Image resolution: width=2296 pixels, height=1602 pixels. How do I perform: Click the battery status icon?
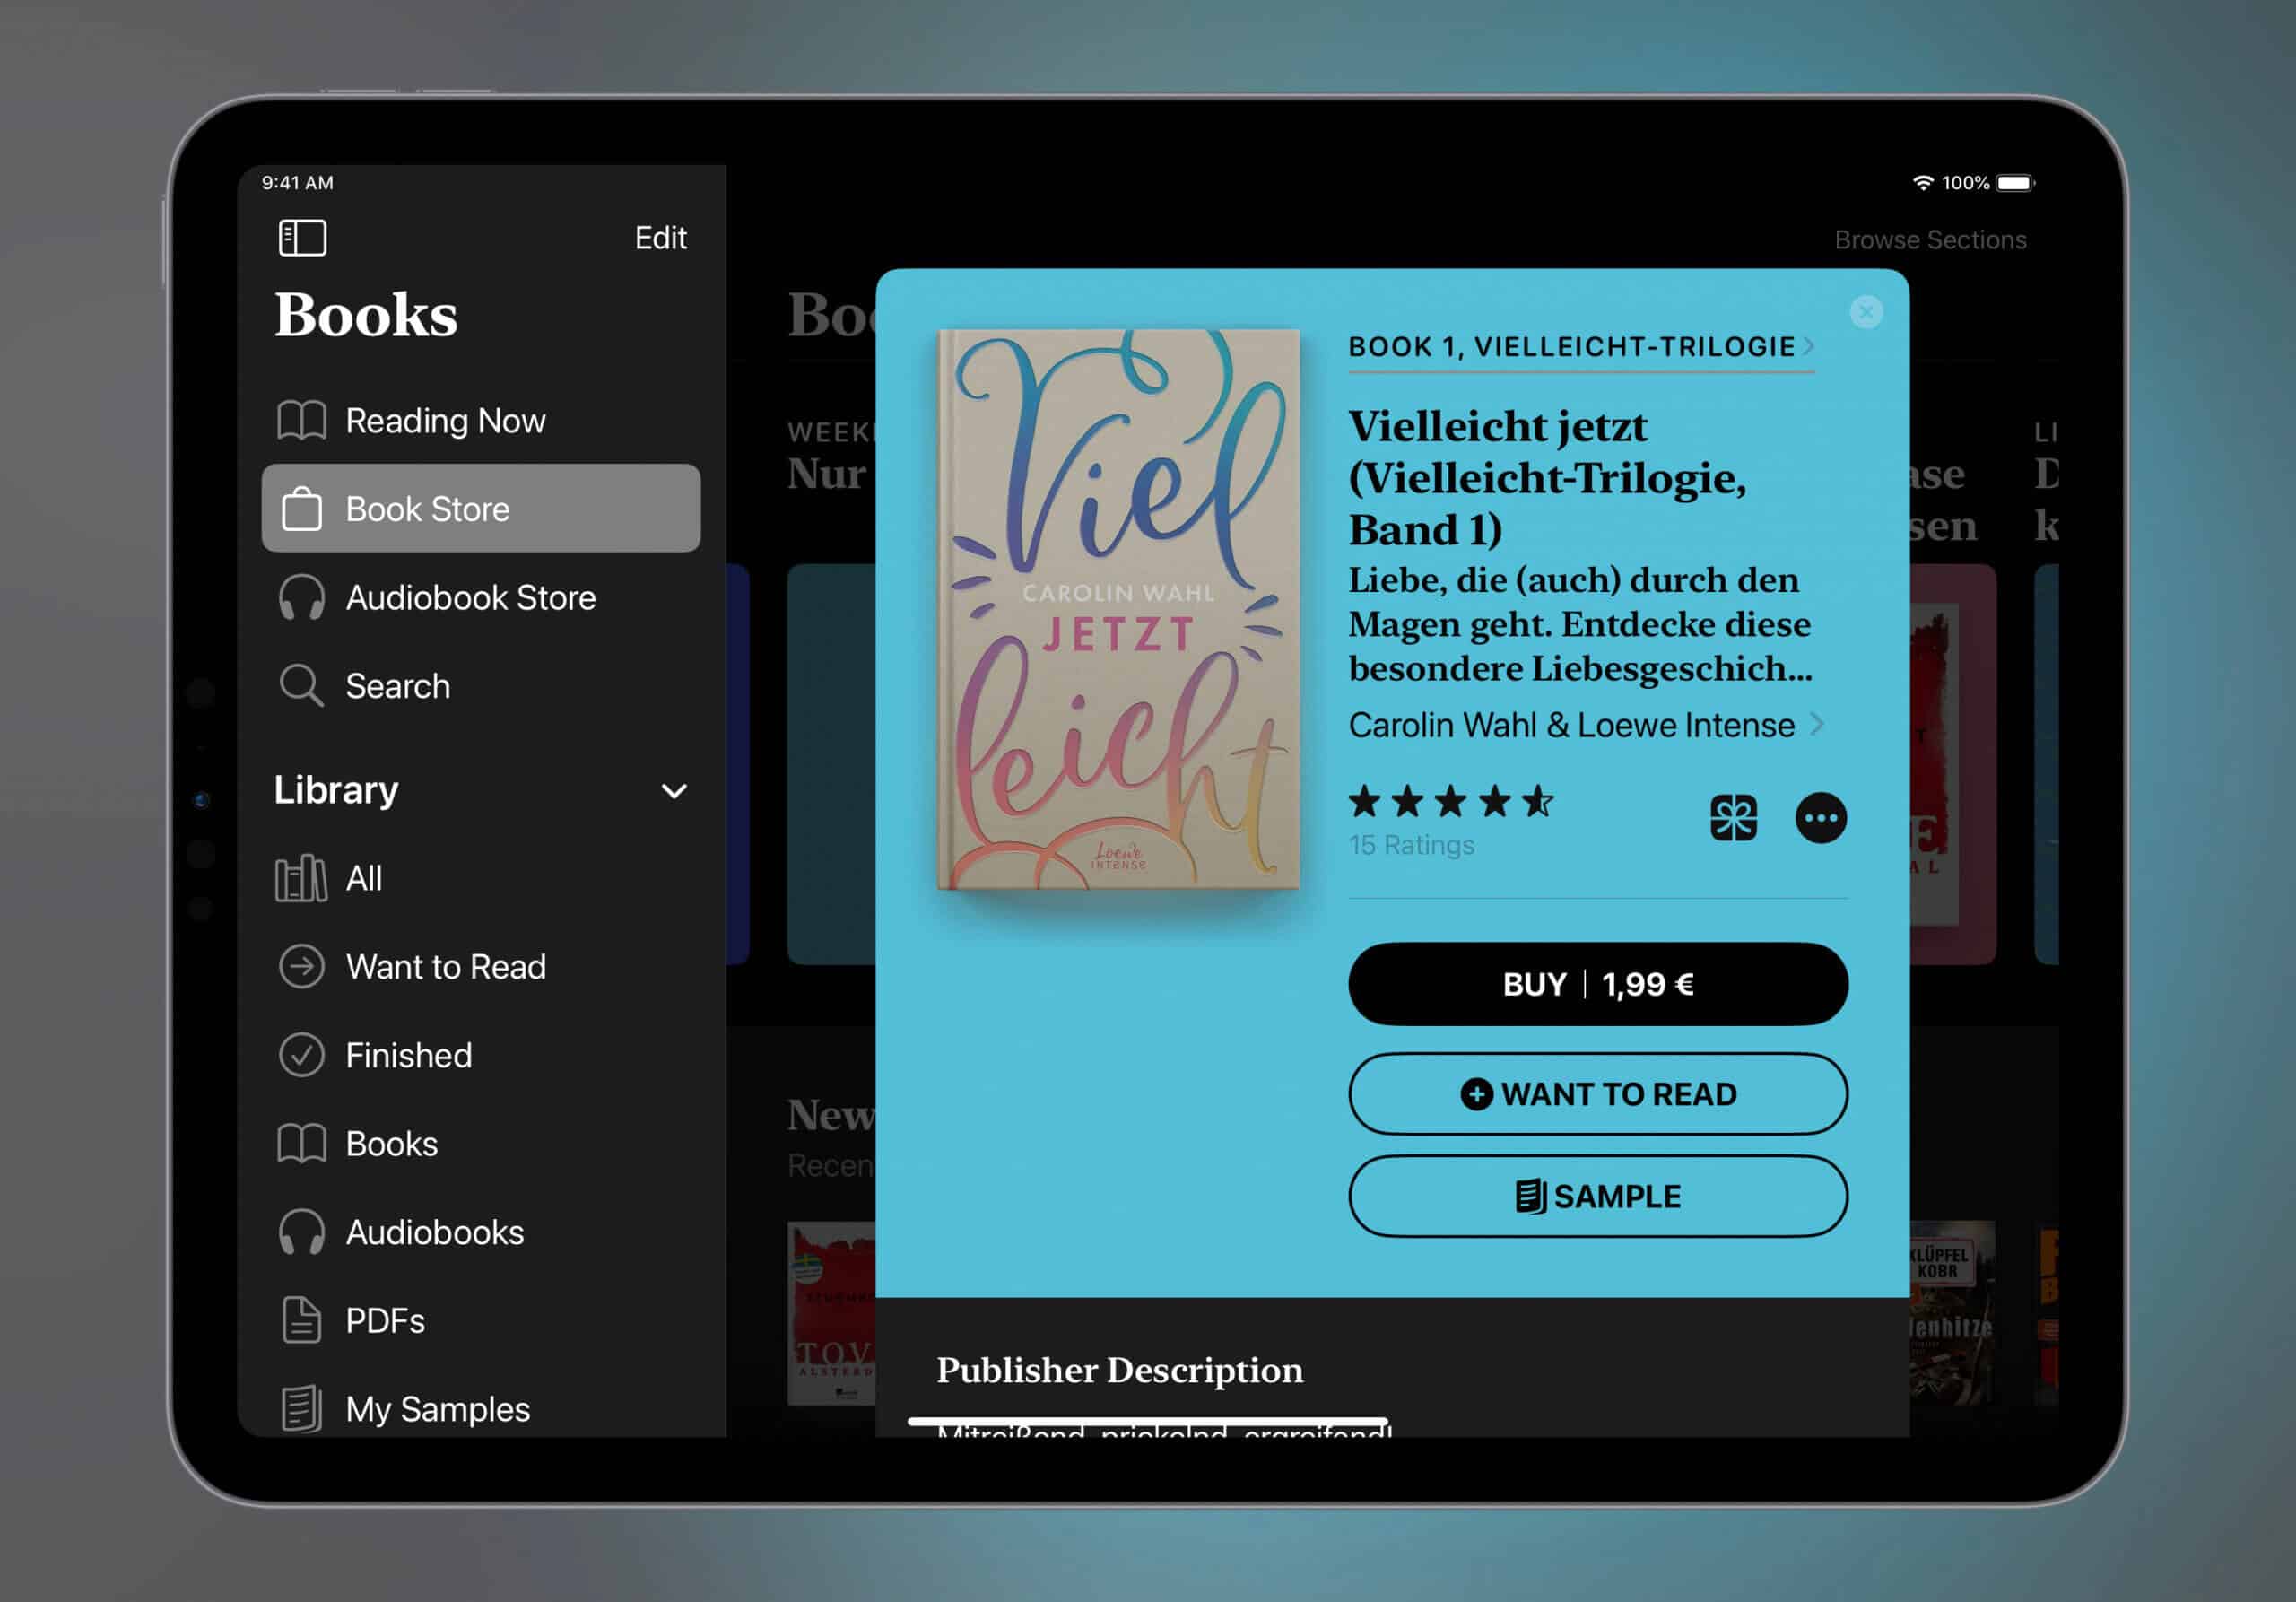pos(2015,183)
